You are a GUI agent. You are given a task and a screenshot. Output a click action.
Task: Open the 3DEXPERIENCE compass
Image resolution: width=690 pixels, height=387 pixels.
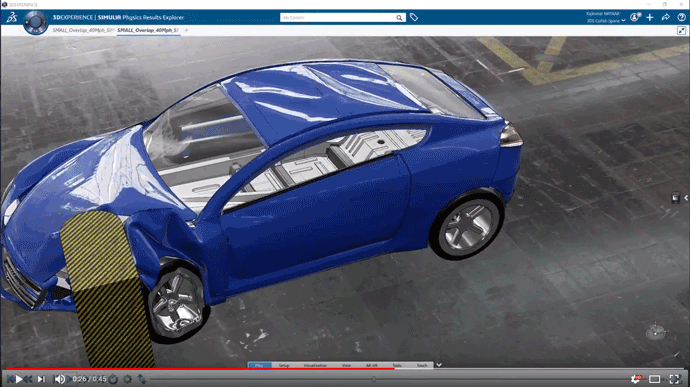(x=35, y=22)
